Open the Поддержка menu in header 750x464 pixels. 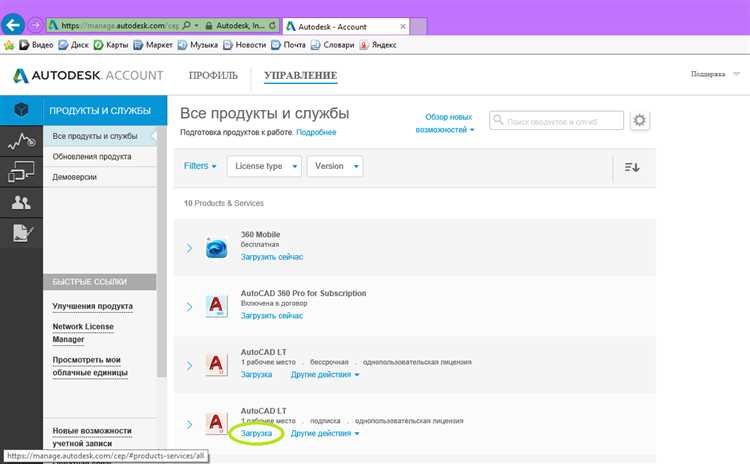click(715, 74)
